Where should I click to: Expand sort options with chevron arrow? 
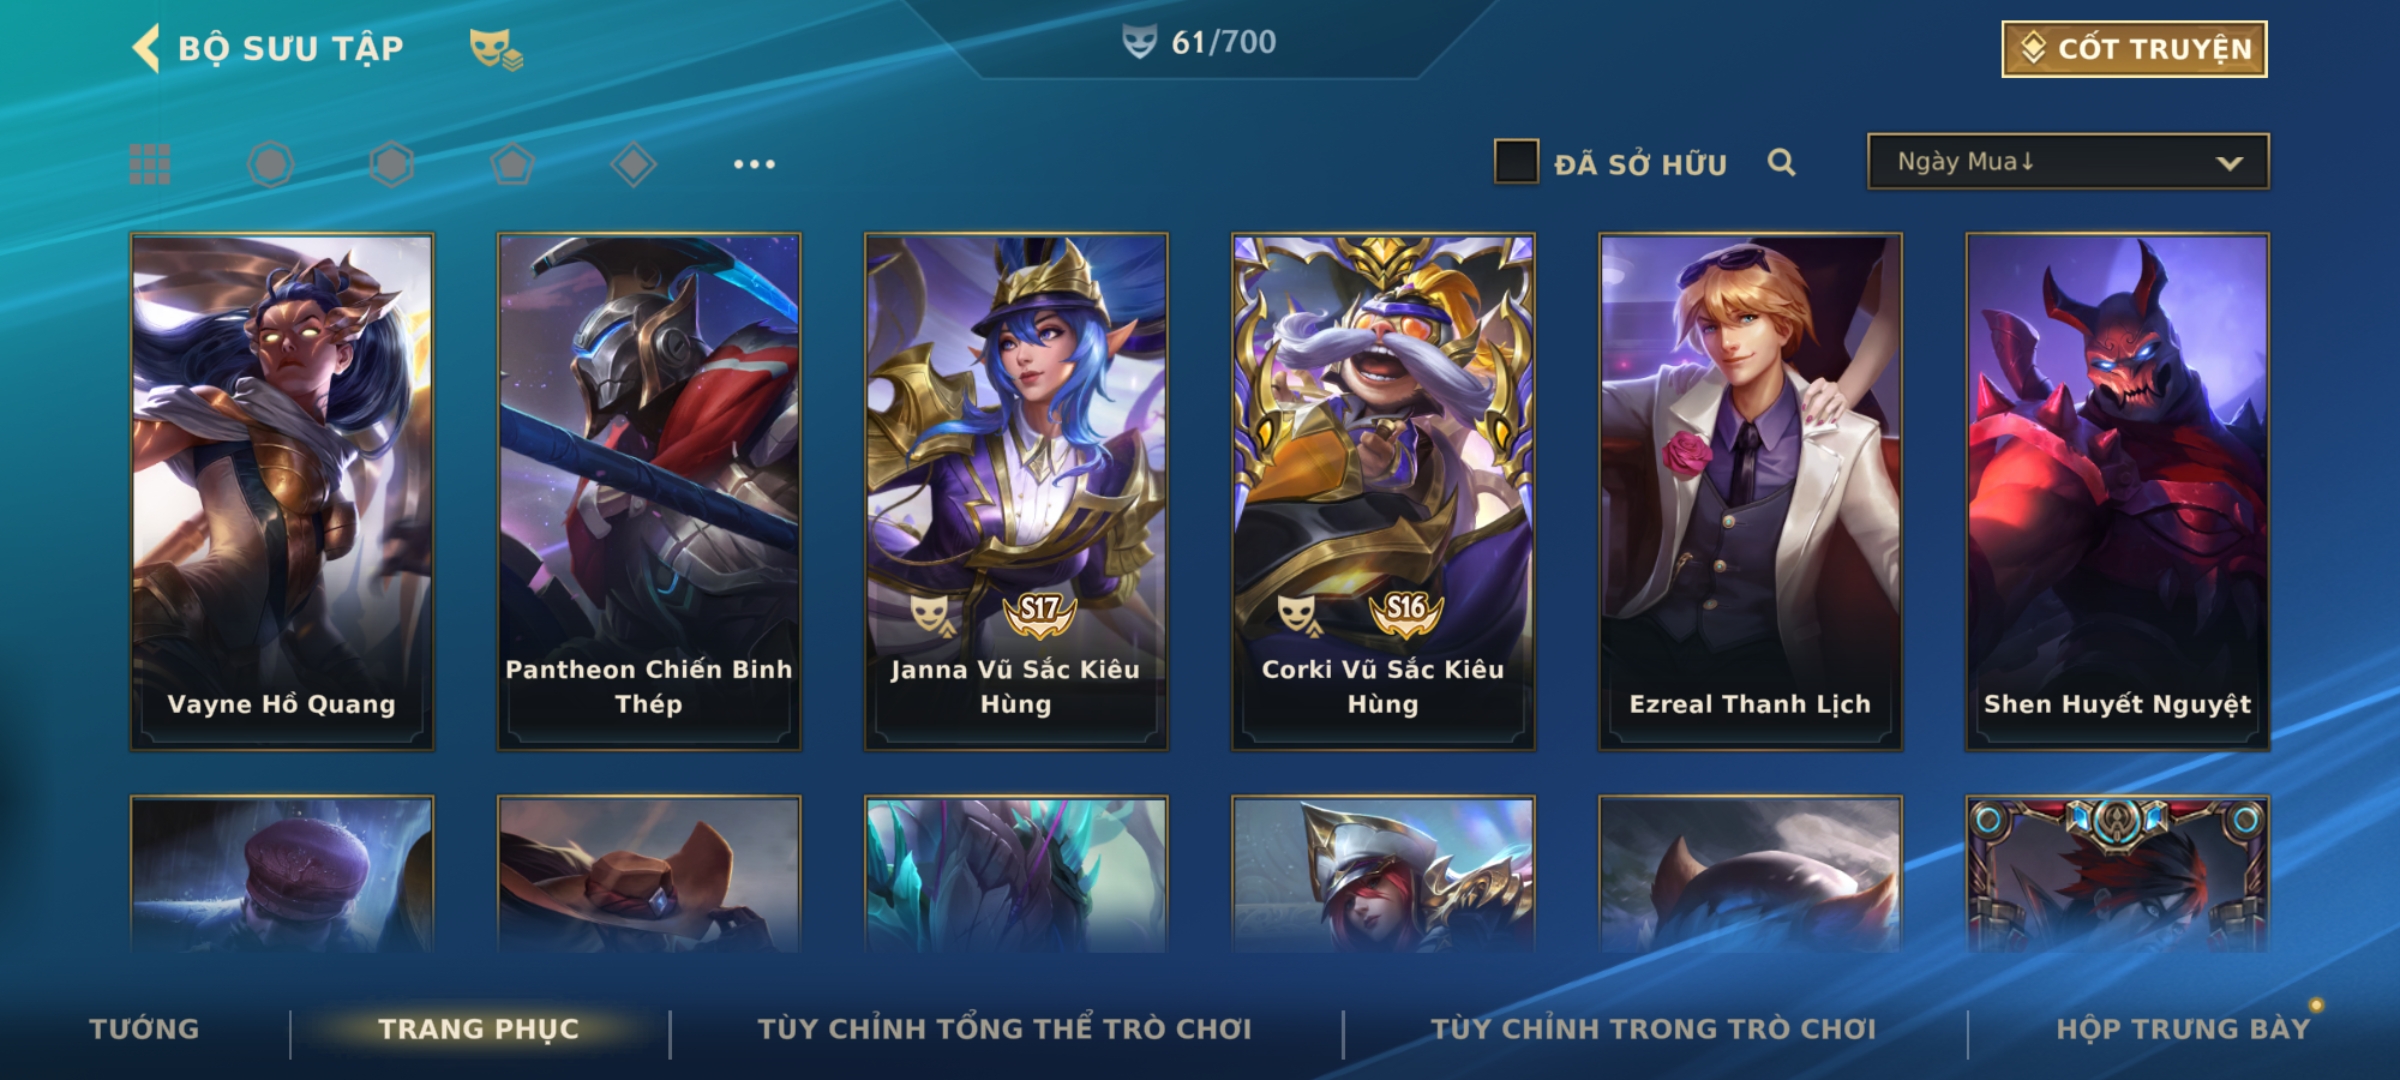pyautogui.click(x=2229, y=163)
